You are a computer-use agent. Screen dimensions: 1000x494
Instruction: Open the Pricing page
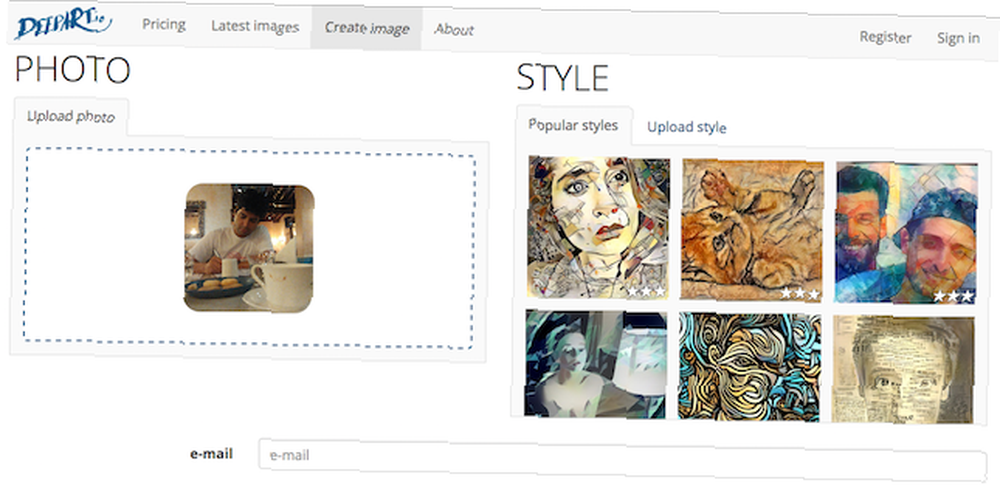click(164, 25)
